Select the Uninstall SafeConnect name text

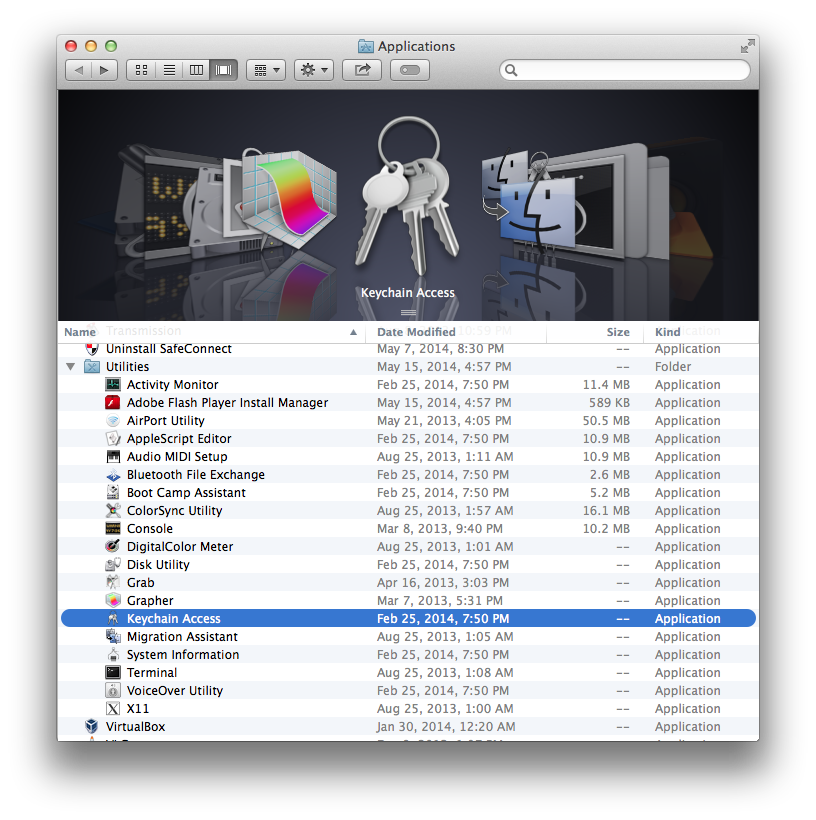coord(169,349)
